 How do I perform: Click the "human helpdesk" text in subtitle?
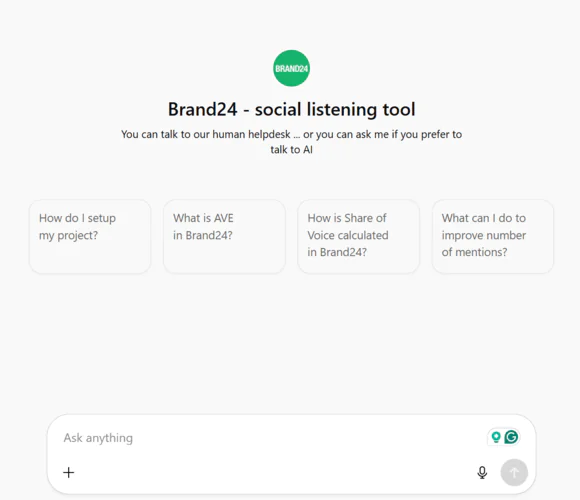251,134
